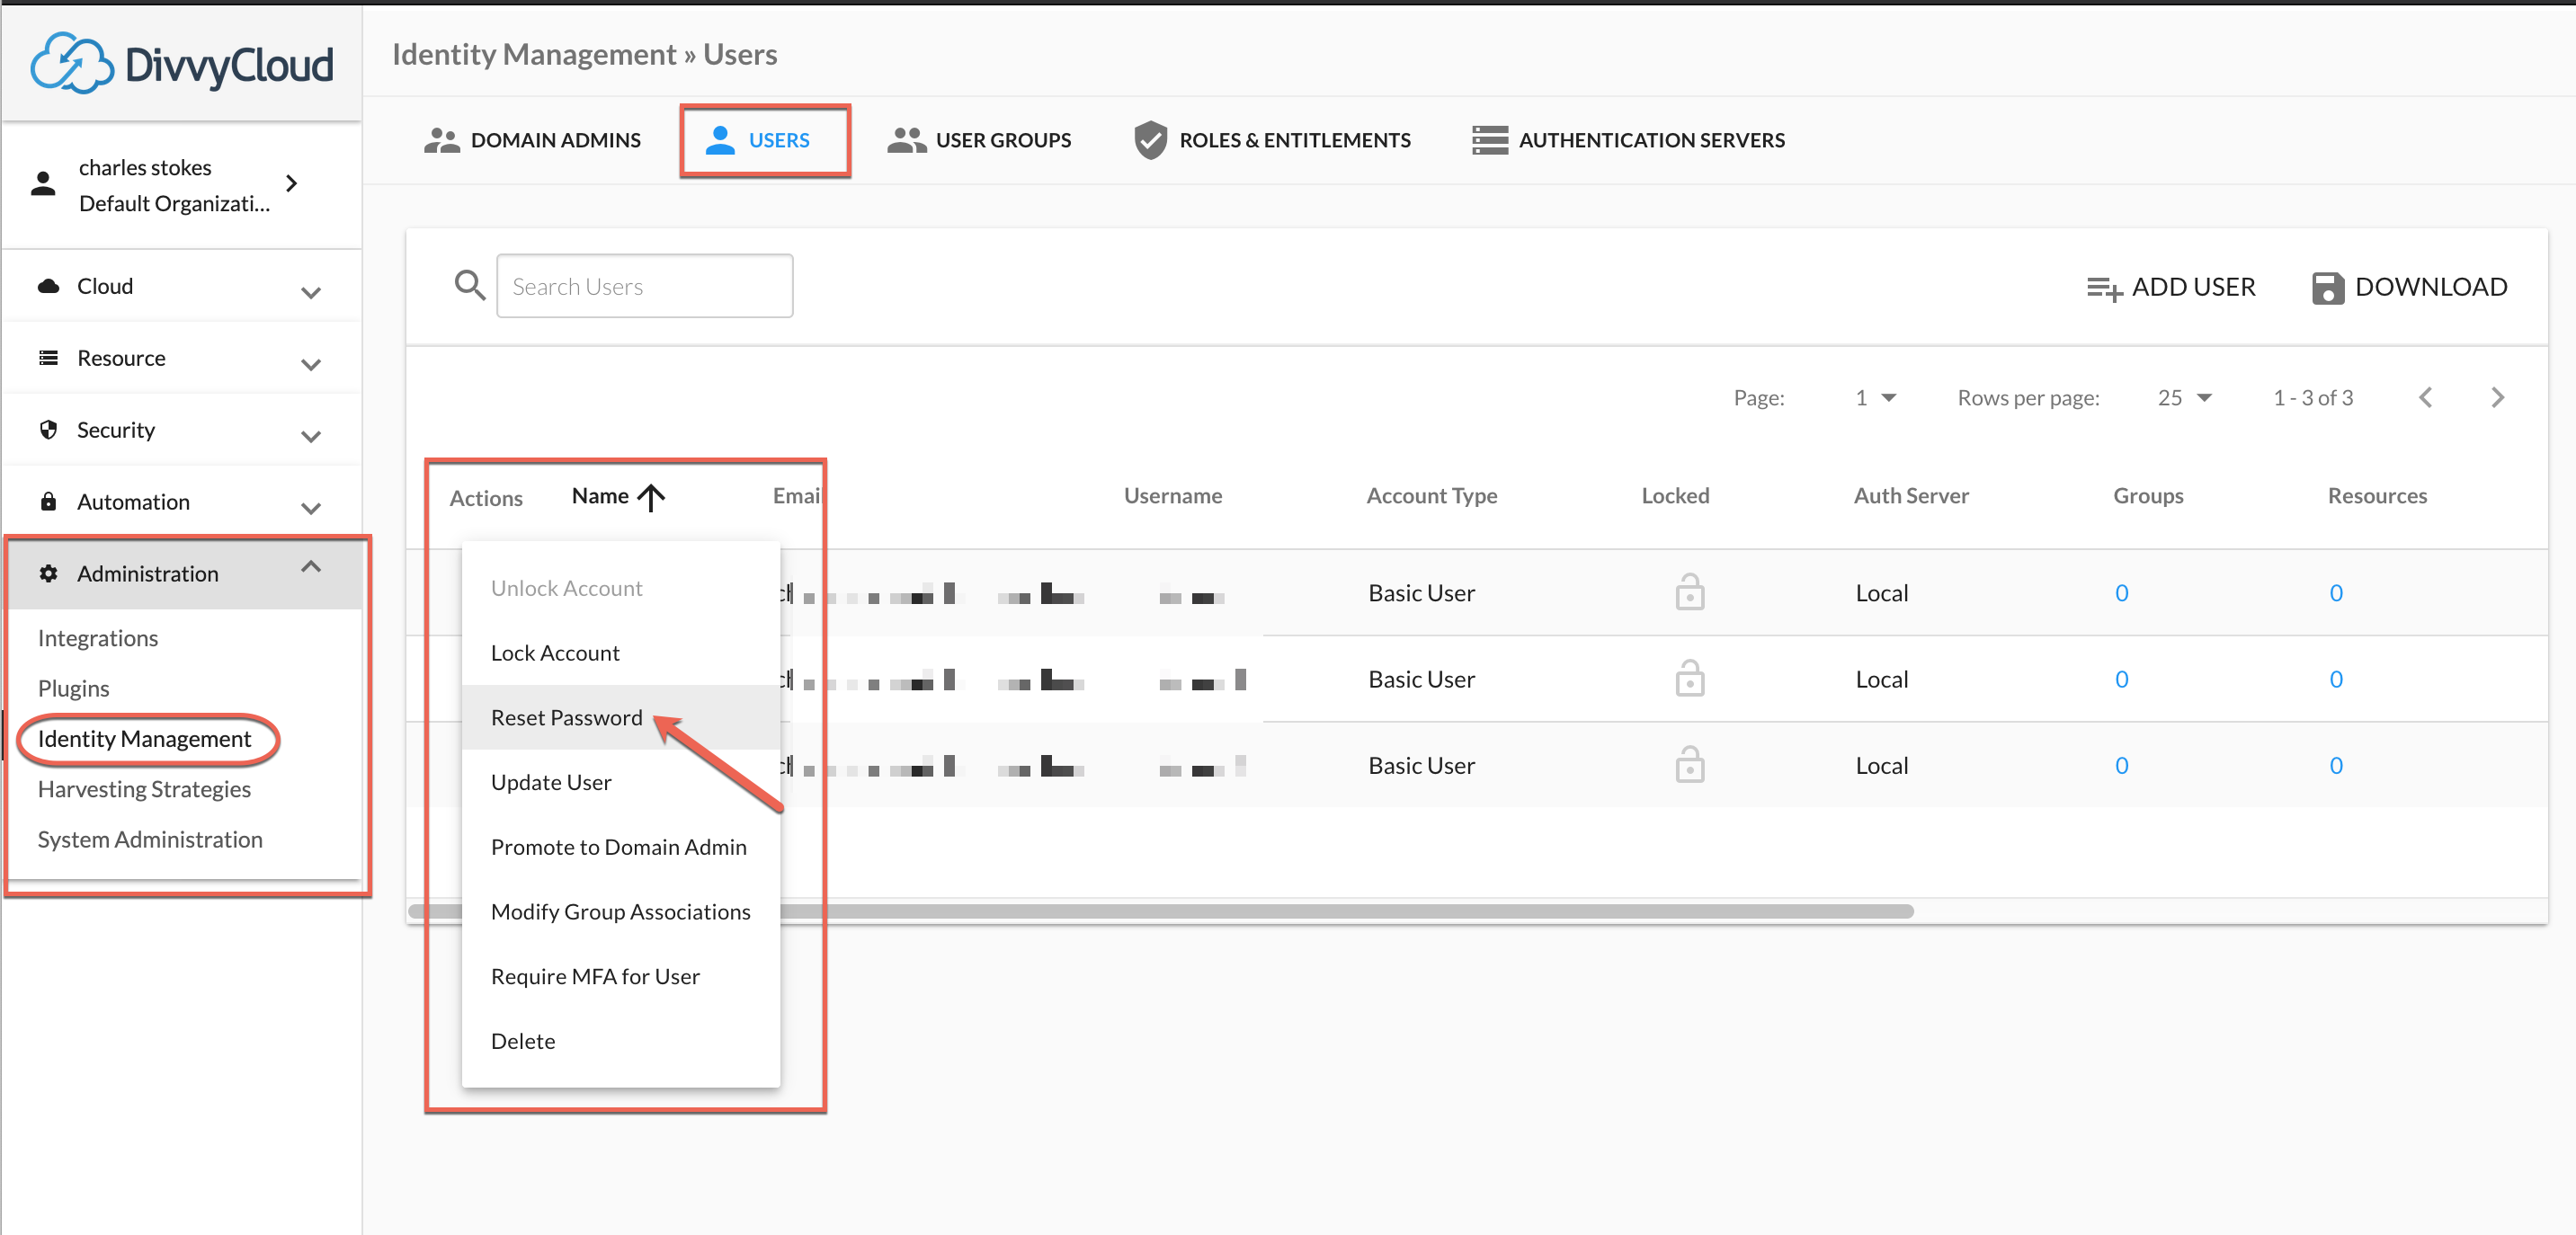Click the Locked column header
The width and height of the screenshot is (2576, 1235).
point(1676,496)
